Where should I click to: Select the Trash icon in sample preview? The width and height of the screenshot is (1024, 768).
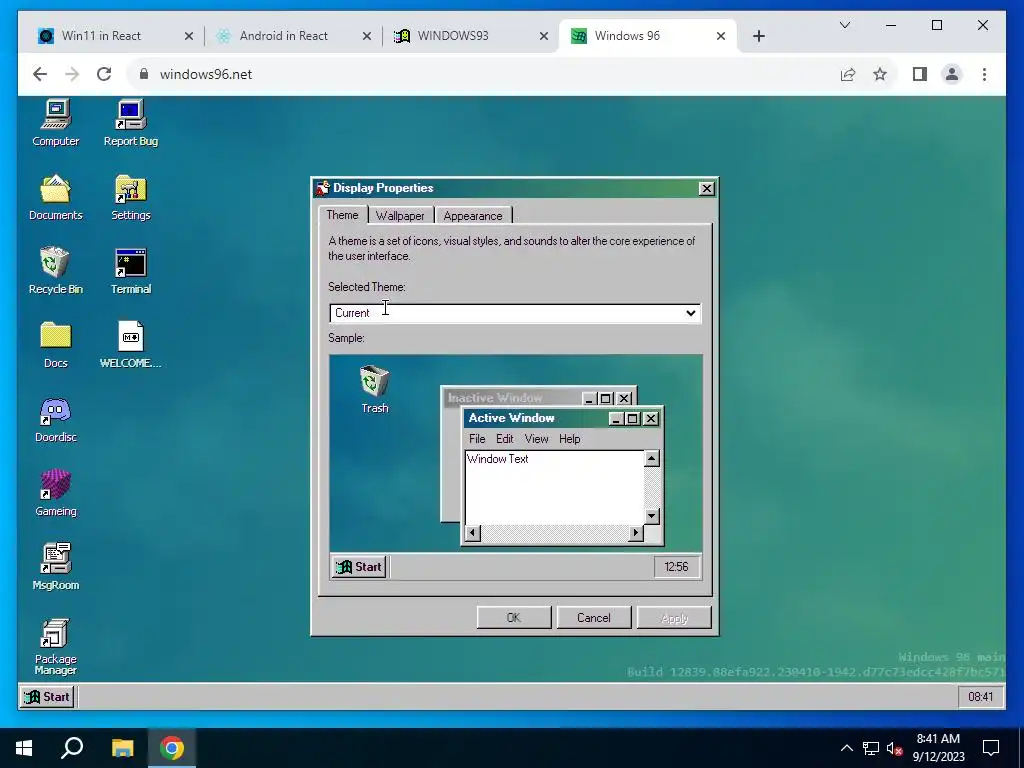(x=375, y=389)
